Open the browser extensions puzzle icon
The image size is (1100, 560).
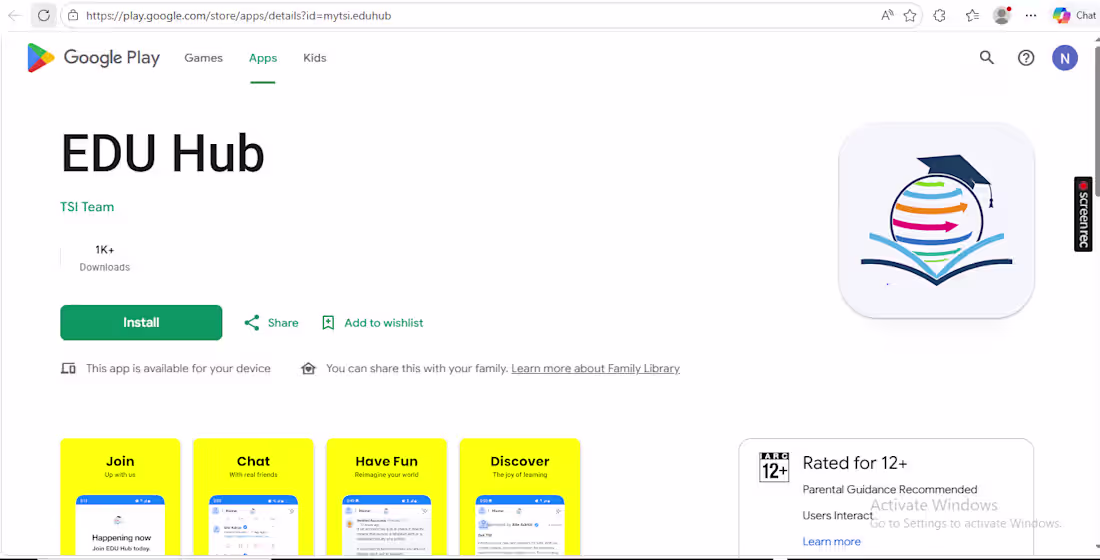tap(939, 15)
